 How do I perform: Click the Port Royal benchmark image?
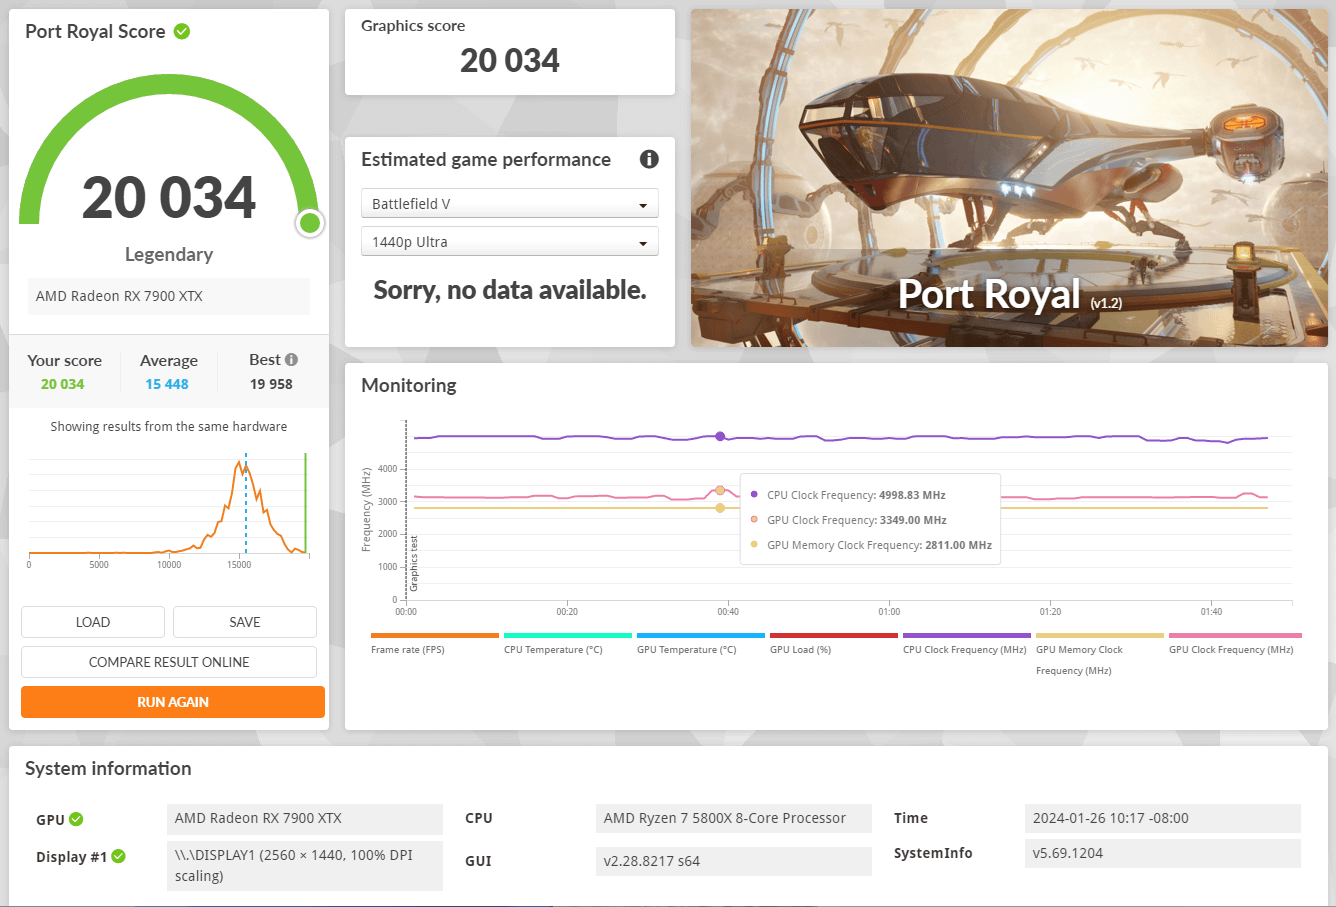[1009, 178]
